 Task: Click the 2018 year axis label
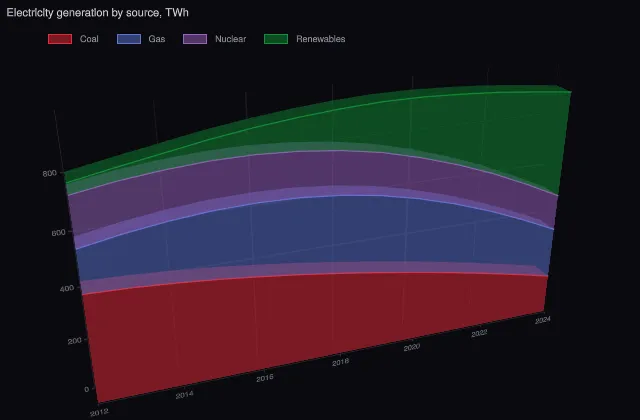340,362
